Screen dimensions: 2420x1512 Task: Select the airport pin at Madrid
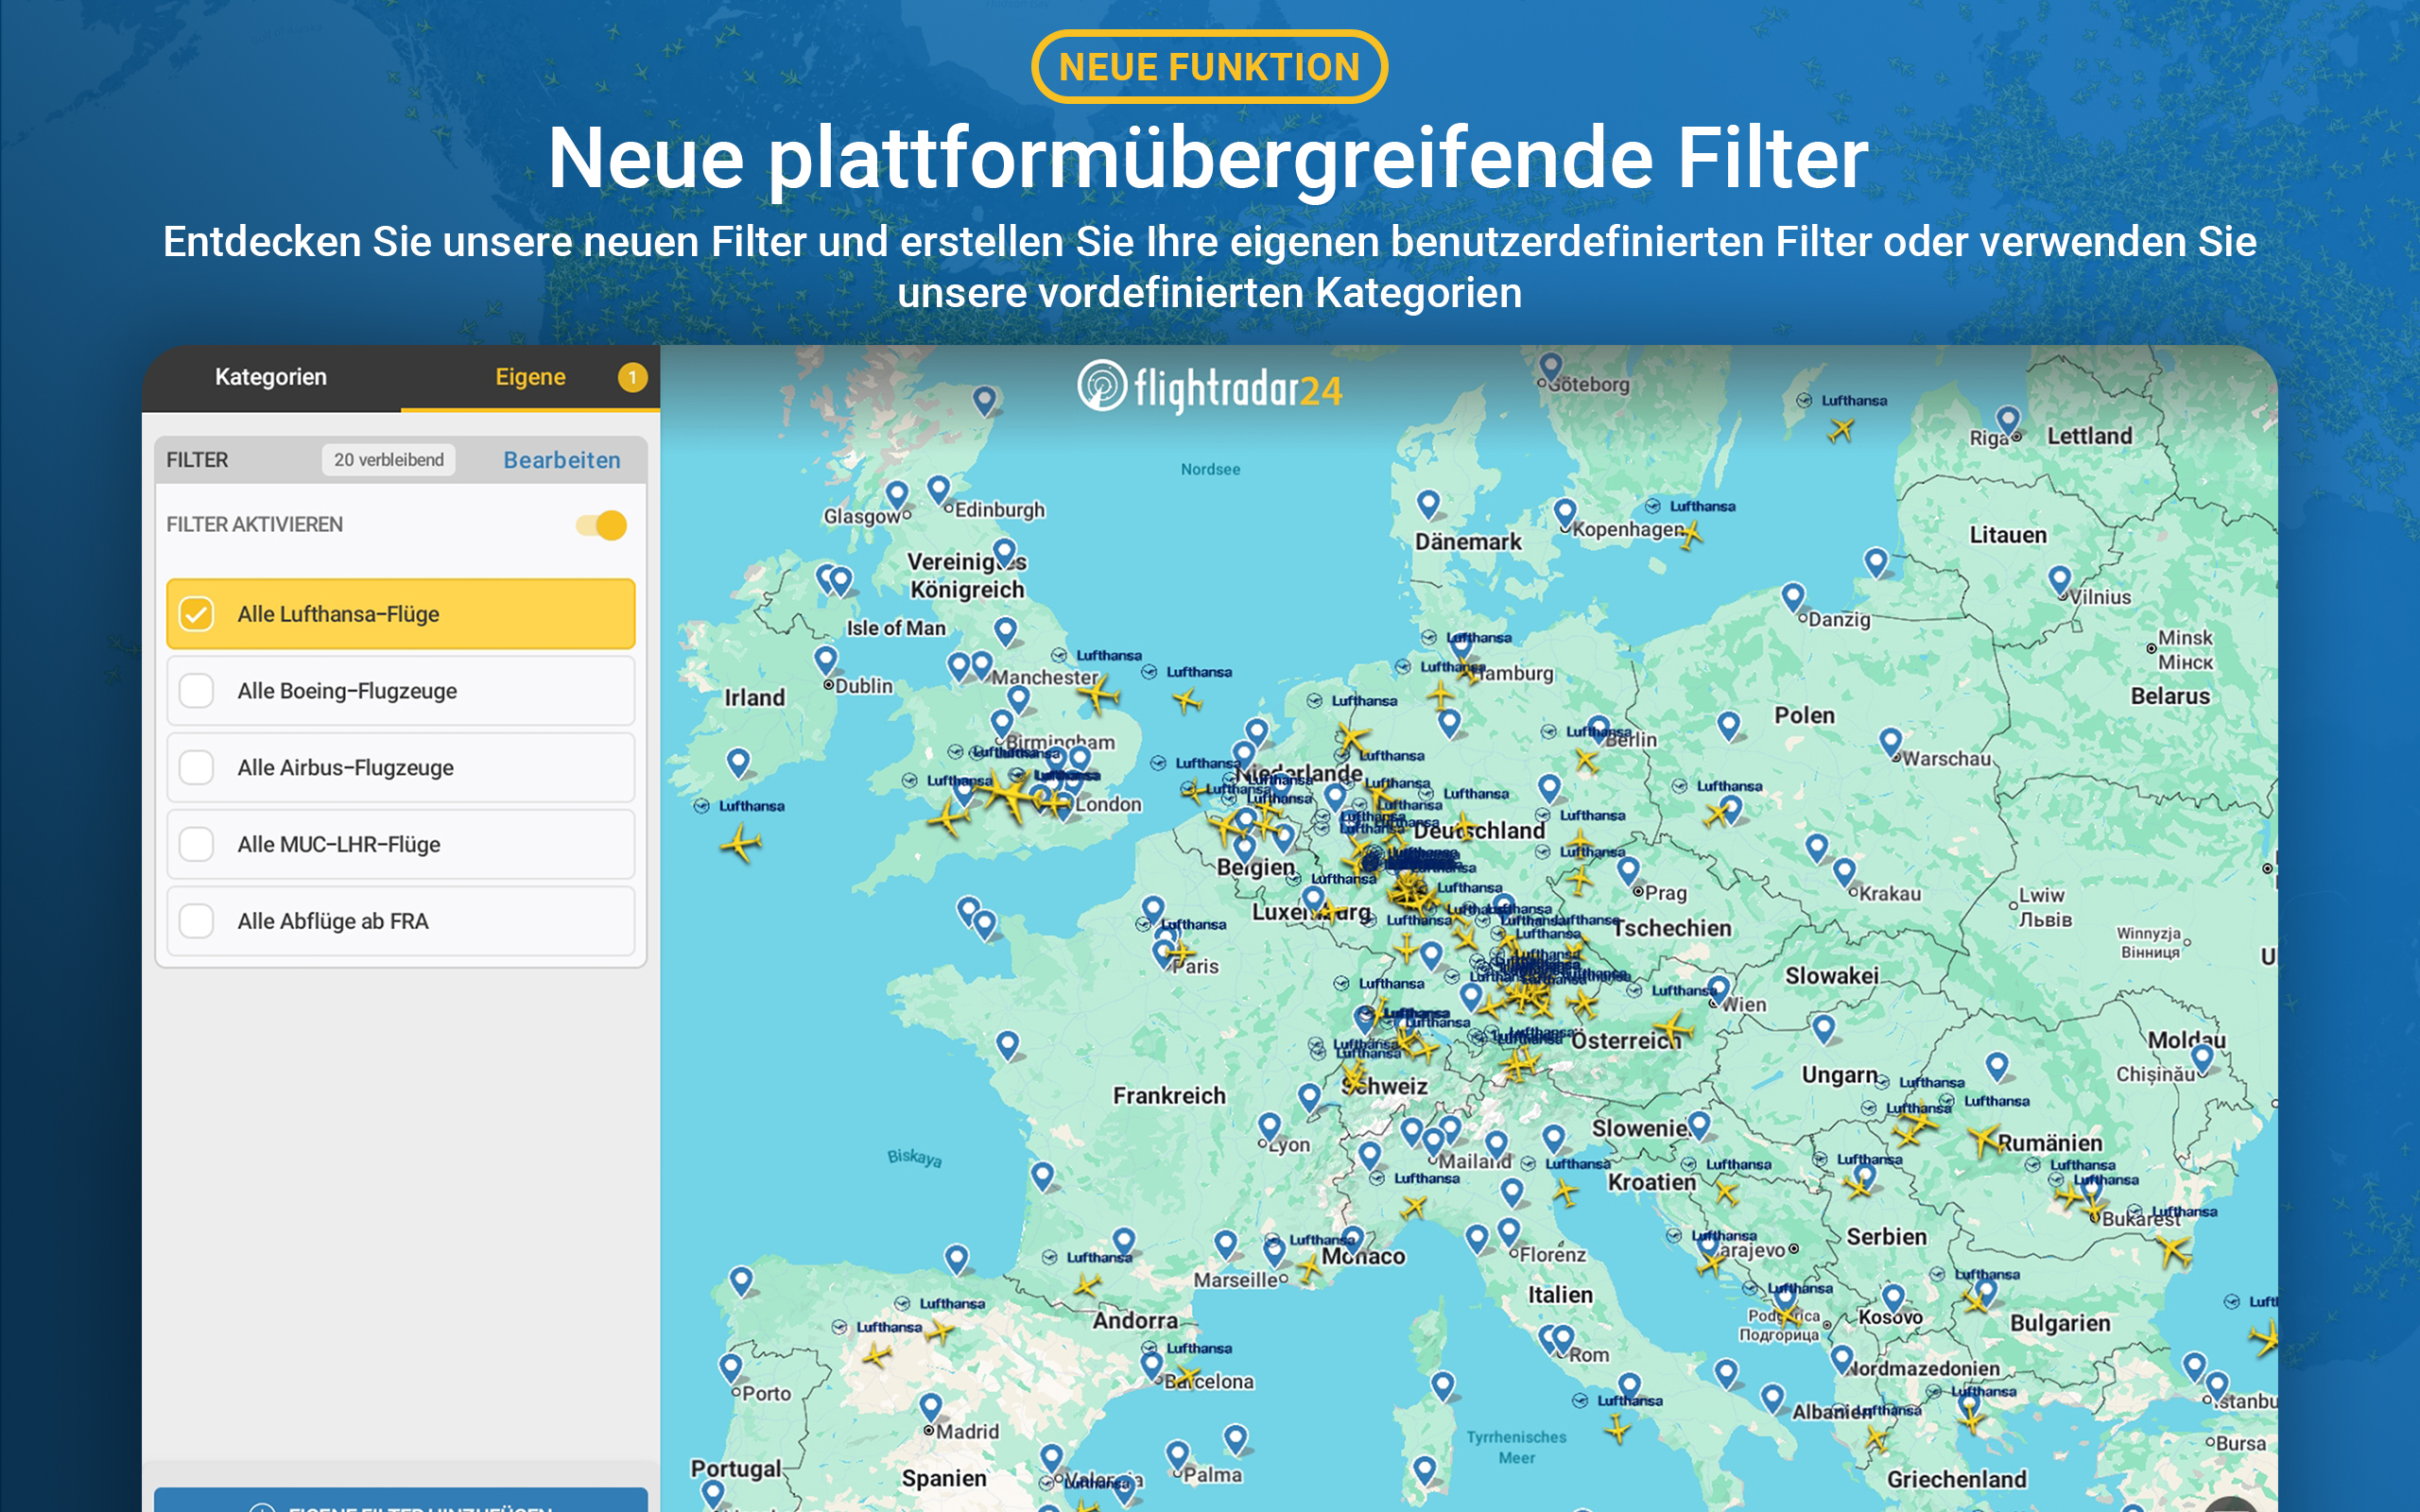click(931, 1407)
